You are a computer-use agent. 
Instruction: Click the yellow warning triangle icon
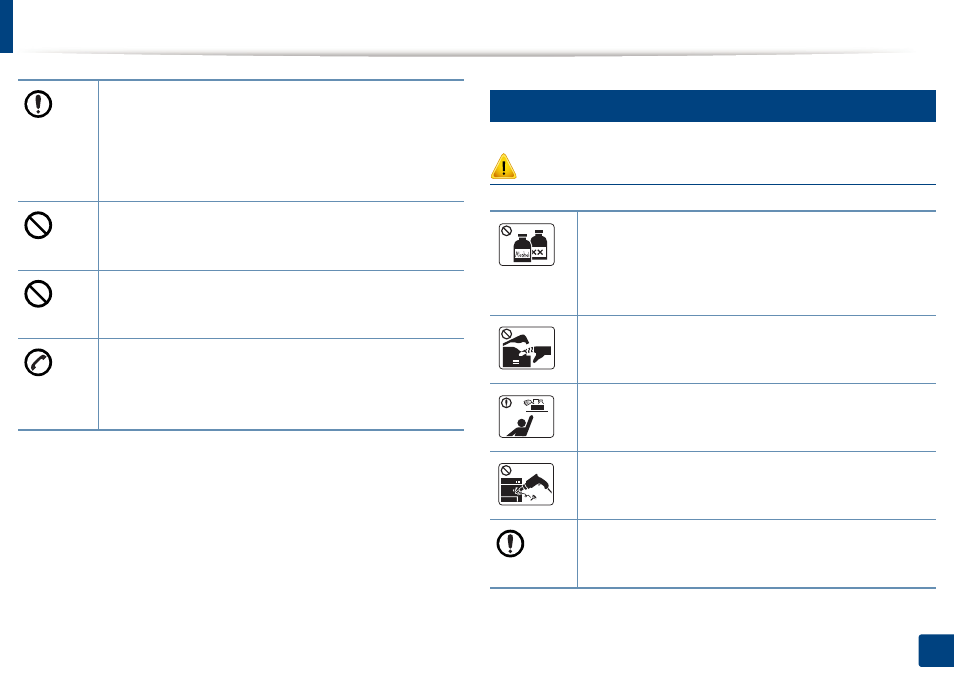coord(503,166)
